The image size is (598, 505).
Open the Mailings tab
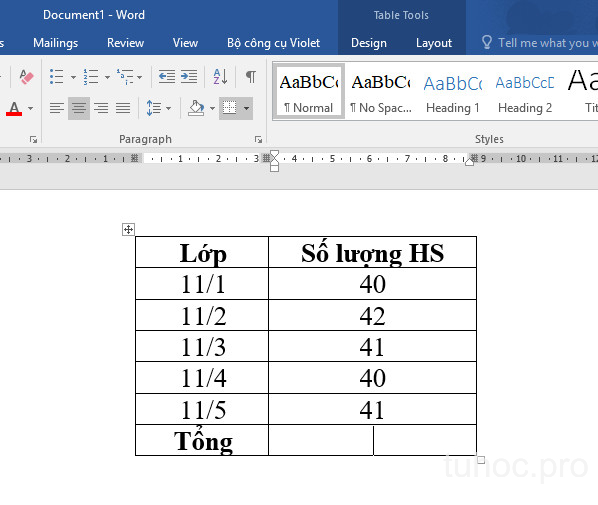(x=56, y=43)
